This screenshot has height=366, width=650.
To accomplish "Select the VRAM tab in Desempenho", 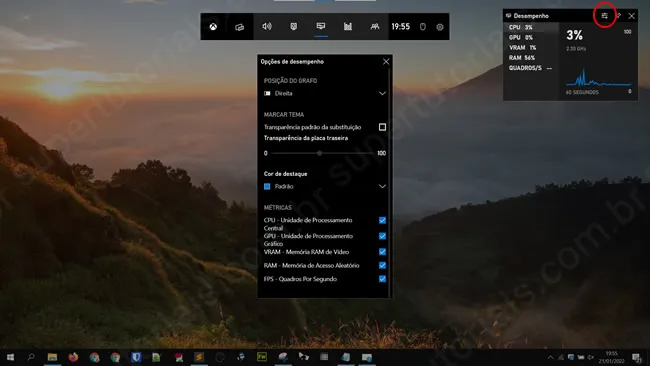I will pos(531,48).
